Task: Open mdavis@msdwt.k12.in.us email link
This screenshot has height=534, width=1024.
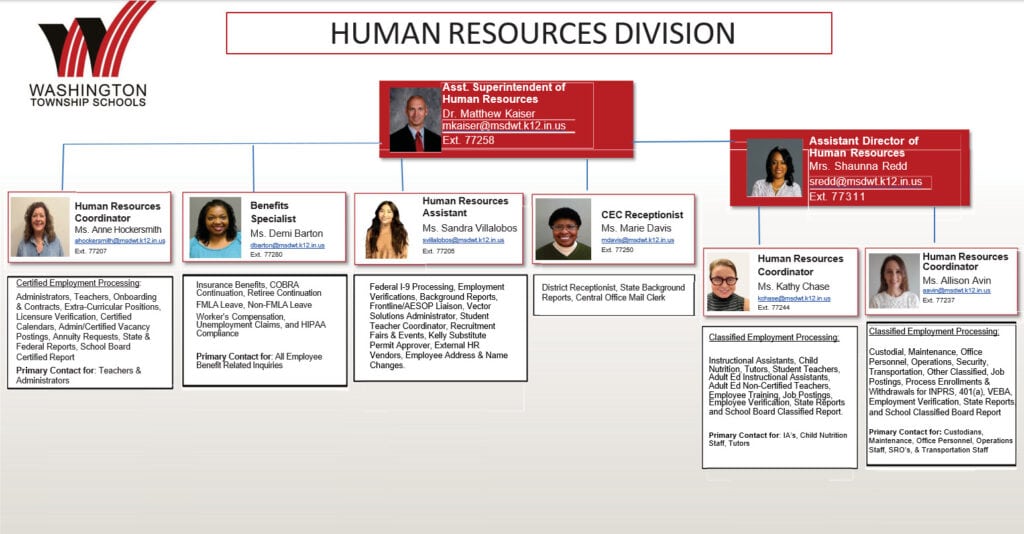Action: 637,240
